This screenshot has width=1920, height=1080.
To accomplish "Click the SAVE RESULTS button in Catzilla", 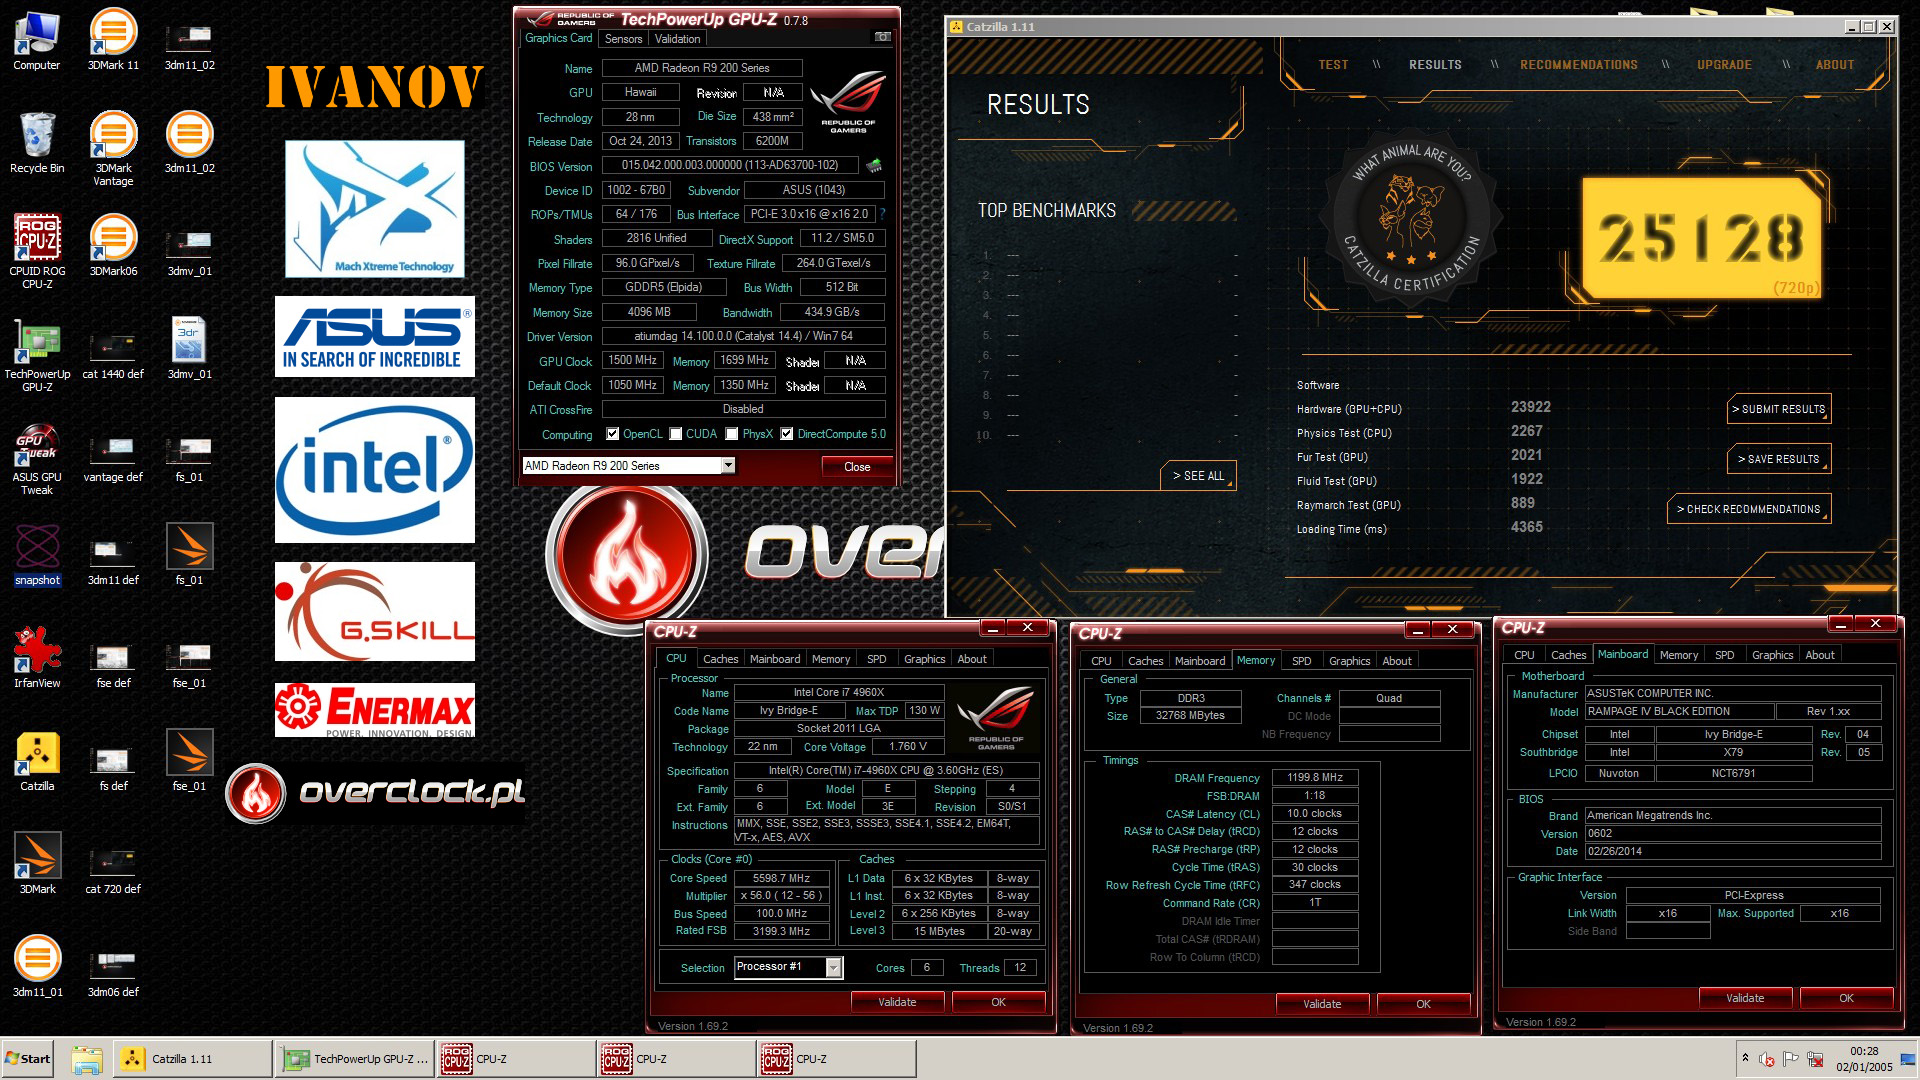I will pos(1781,459).
